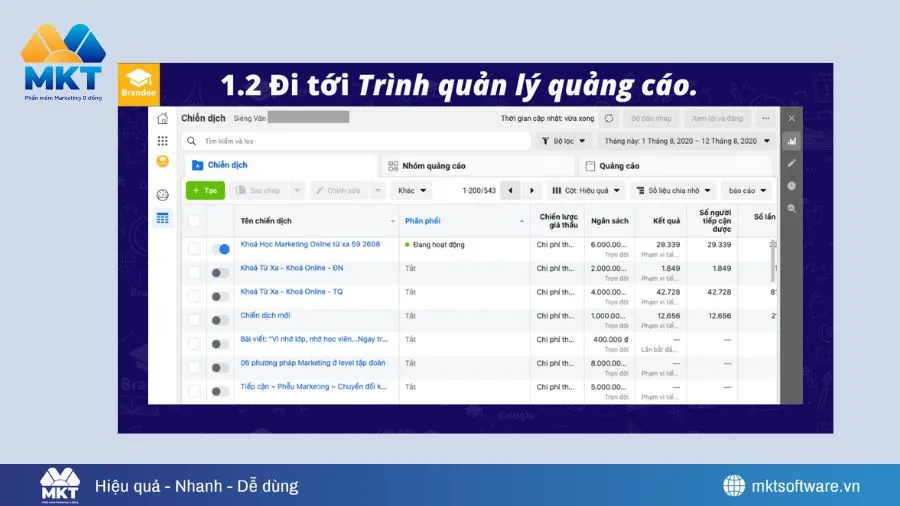Click the search magnifier icon
This screenshot has width=900, height=506.
(x=192, y=141)
